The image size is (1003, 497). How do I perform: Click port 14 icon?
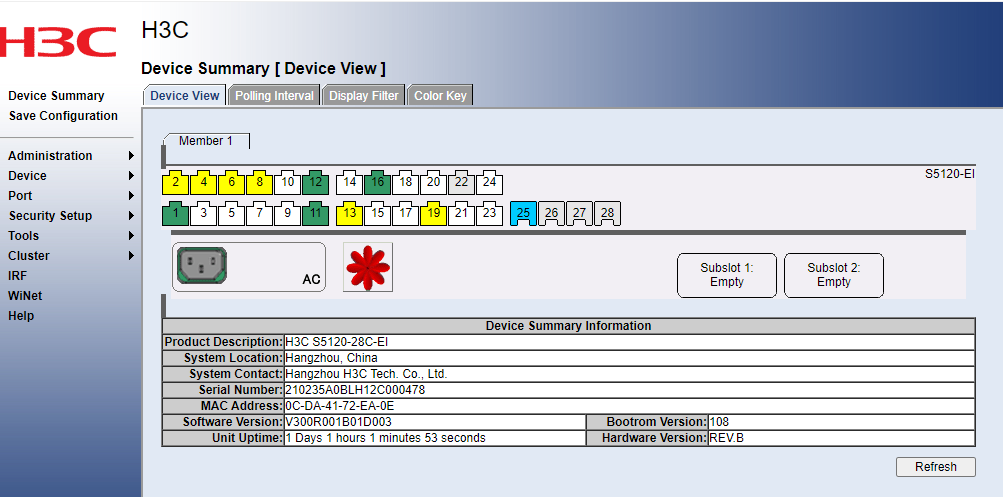349,183
